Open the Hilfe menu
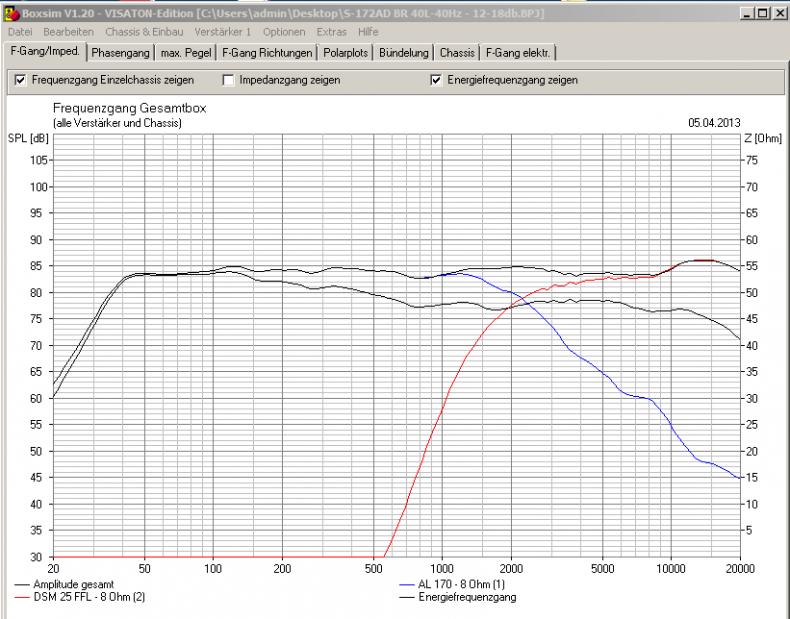This screenshot has height=619, width=790. click(368, 32)
